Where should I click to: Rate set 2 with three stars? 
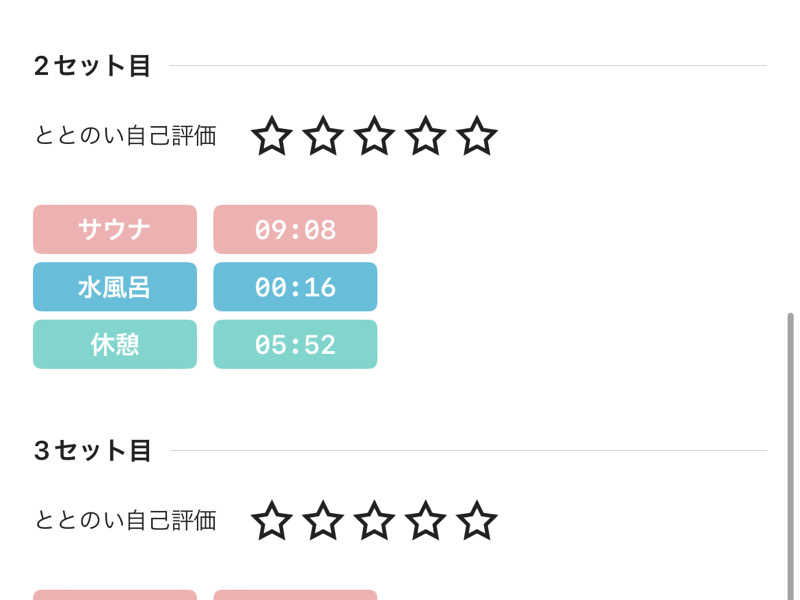(x=374, y=136)
